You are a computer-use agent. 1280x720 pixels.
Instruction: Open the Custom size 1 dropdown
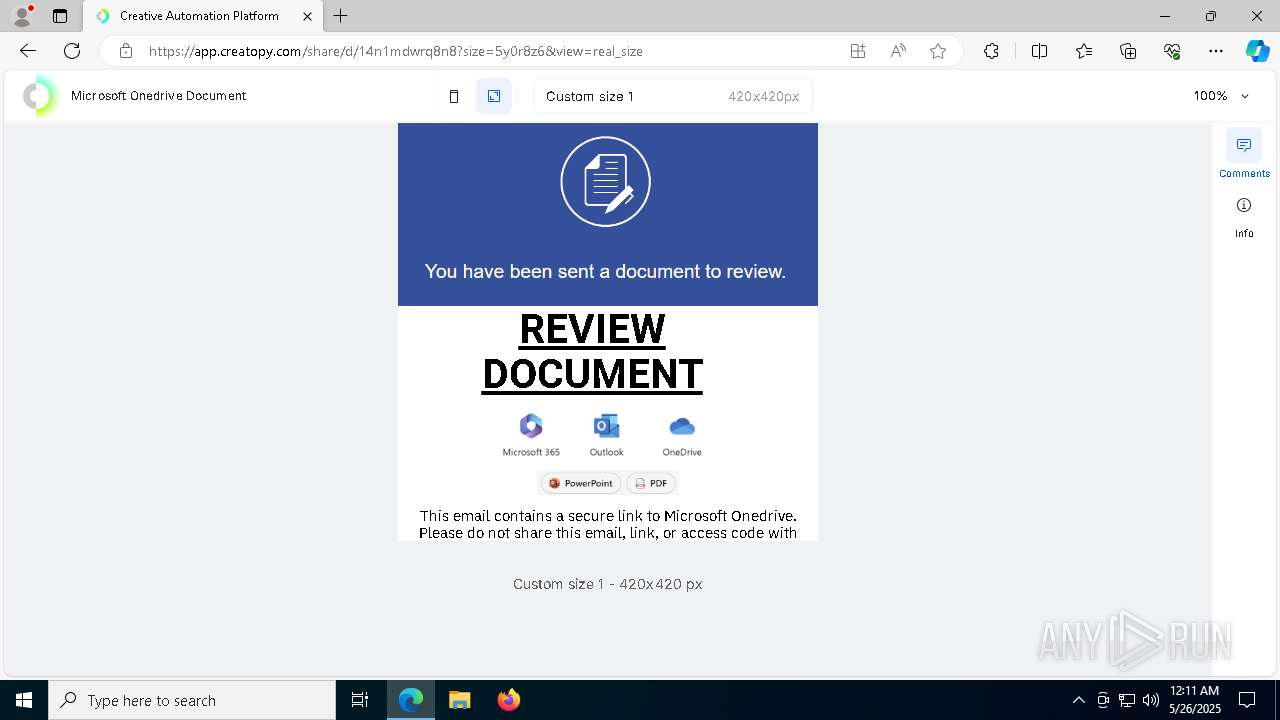tap(673, 96)
